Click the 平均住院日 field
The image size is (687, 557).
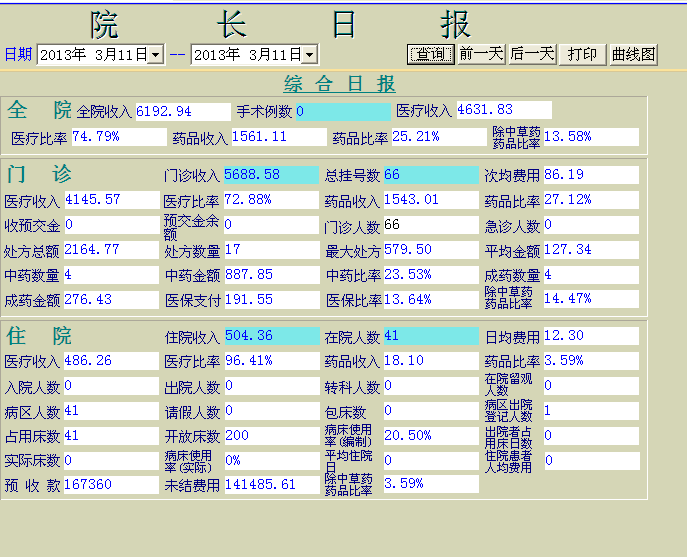point(431,461)
